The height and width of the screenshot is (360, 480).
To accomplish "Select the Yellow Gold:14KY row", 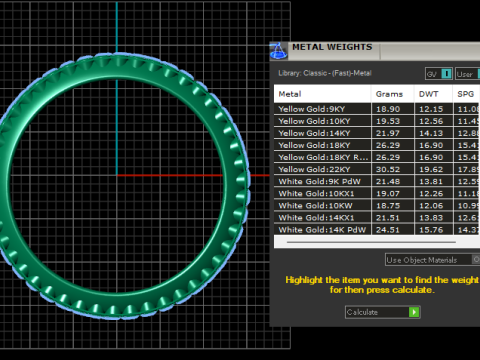I will pyautogui.click(x=377, y=133).
